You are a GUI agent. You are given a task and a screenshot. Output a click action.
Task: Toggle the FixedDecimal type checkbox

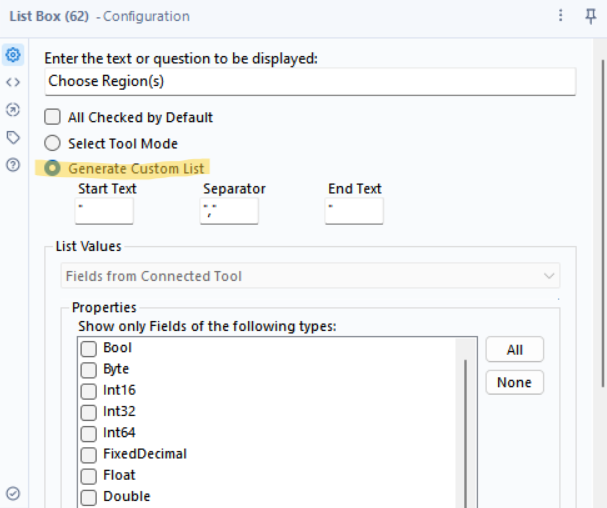(x=89, y=454)
